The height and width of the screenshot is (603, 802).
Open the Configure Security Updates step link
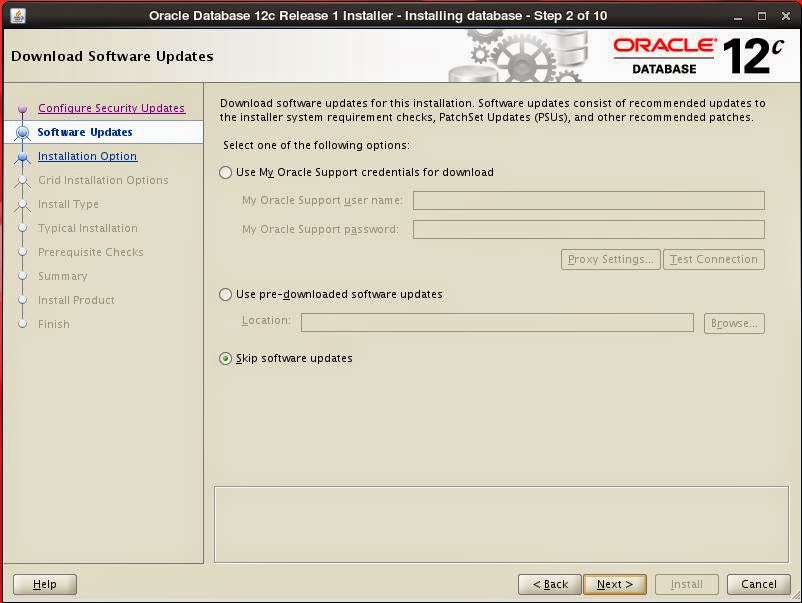point(112,108)
